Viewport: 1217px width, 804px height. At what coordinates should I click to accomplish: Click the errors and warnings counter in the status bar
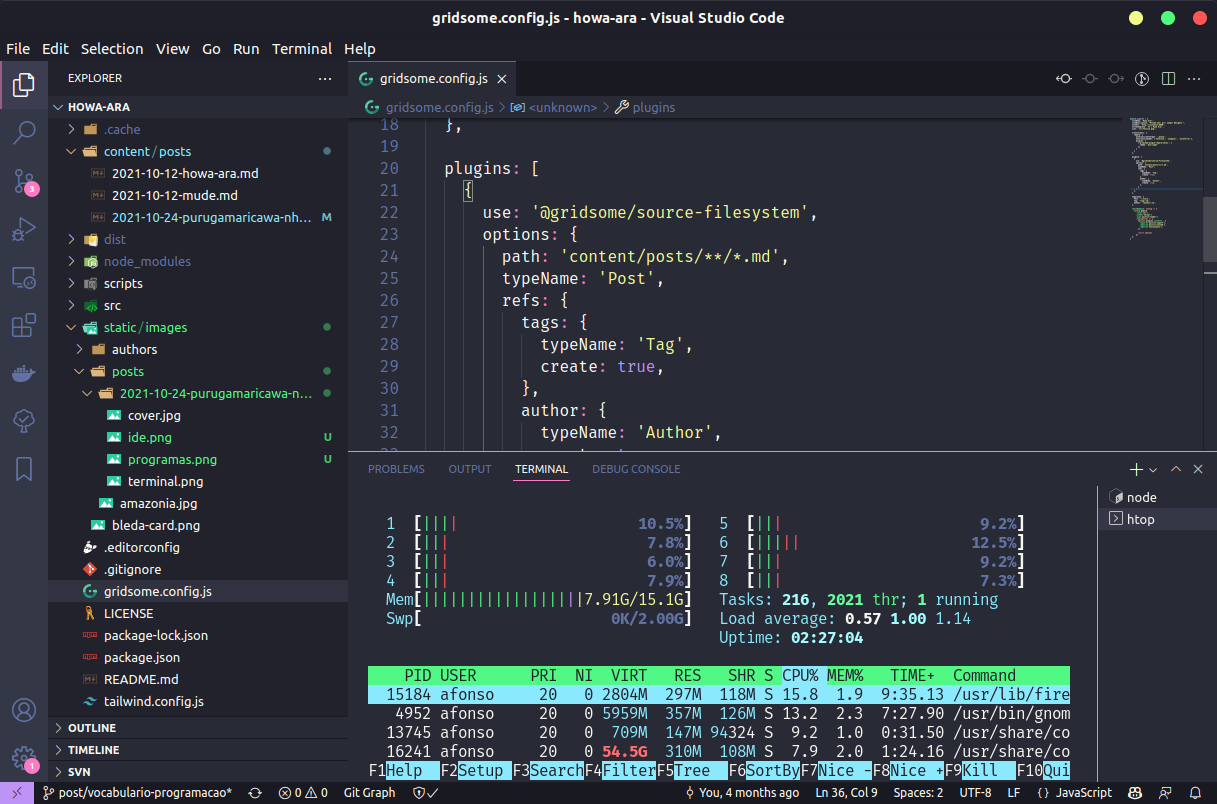[x=303, y=792]
